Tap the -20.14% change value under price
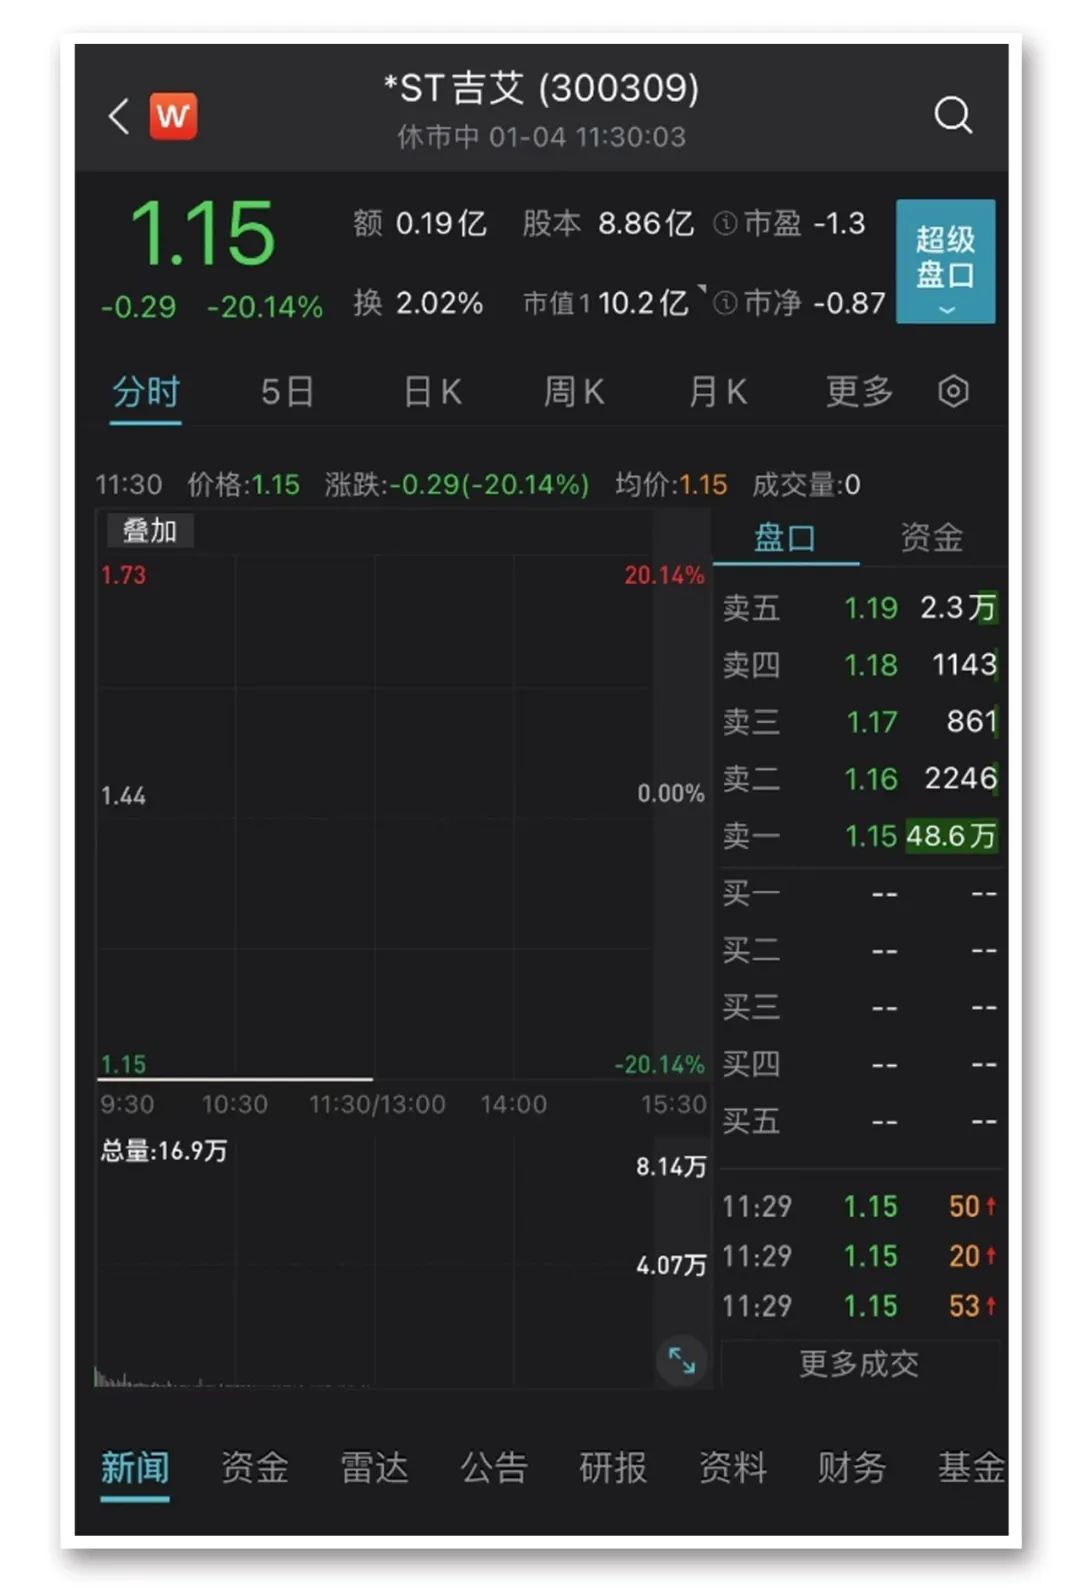This screenshot has height=1590, width=1080. pos(265,307)
